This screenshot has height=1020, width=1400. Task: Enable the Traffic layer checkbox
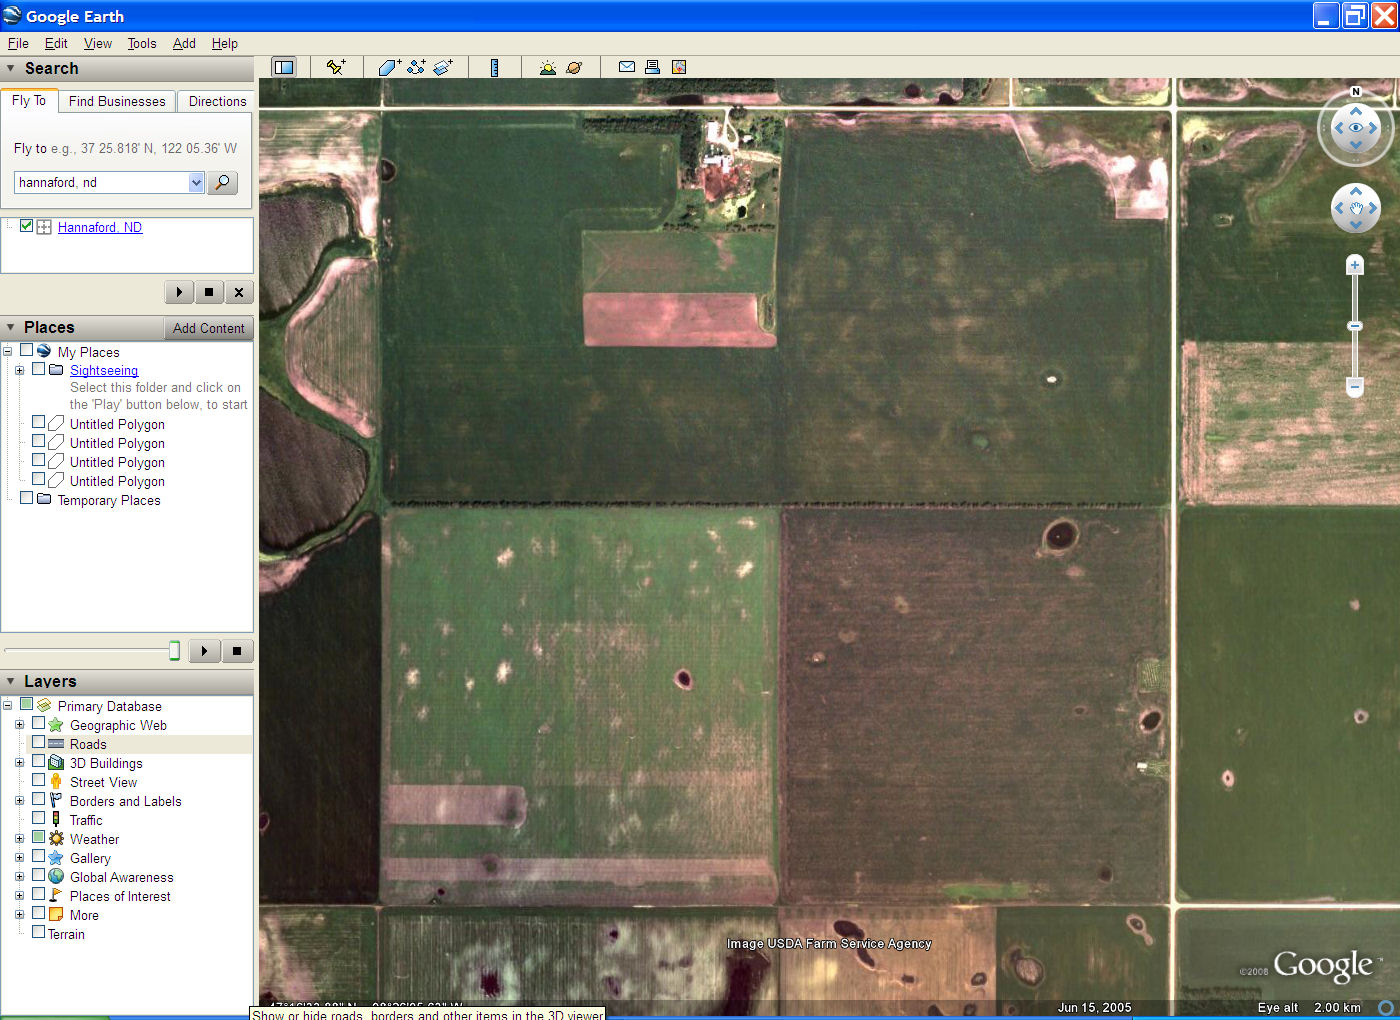(x=38, y=819)
